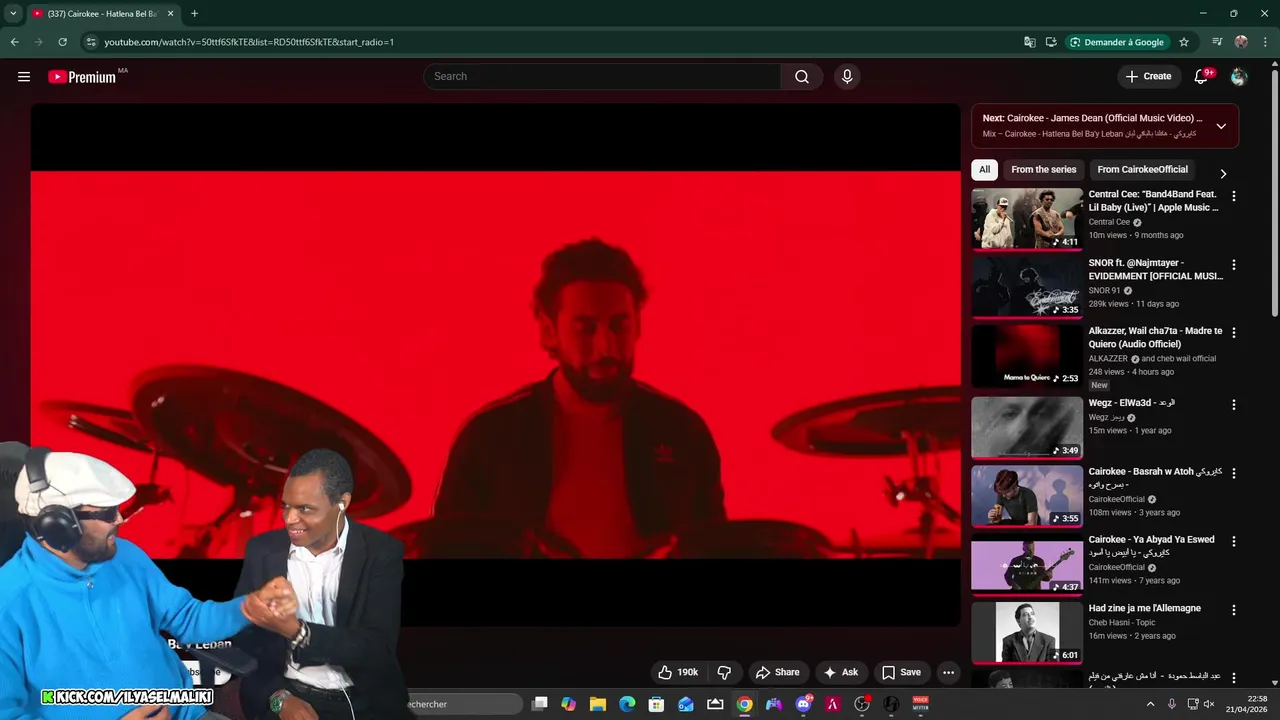1280x720 pixels.
Task: Close the Cairokee YouTube tab
Action: (x=170, y=13)
